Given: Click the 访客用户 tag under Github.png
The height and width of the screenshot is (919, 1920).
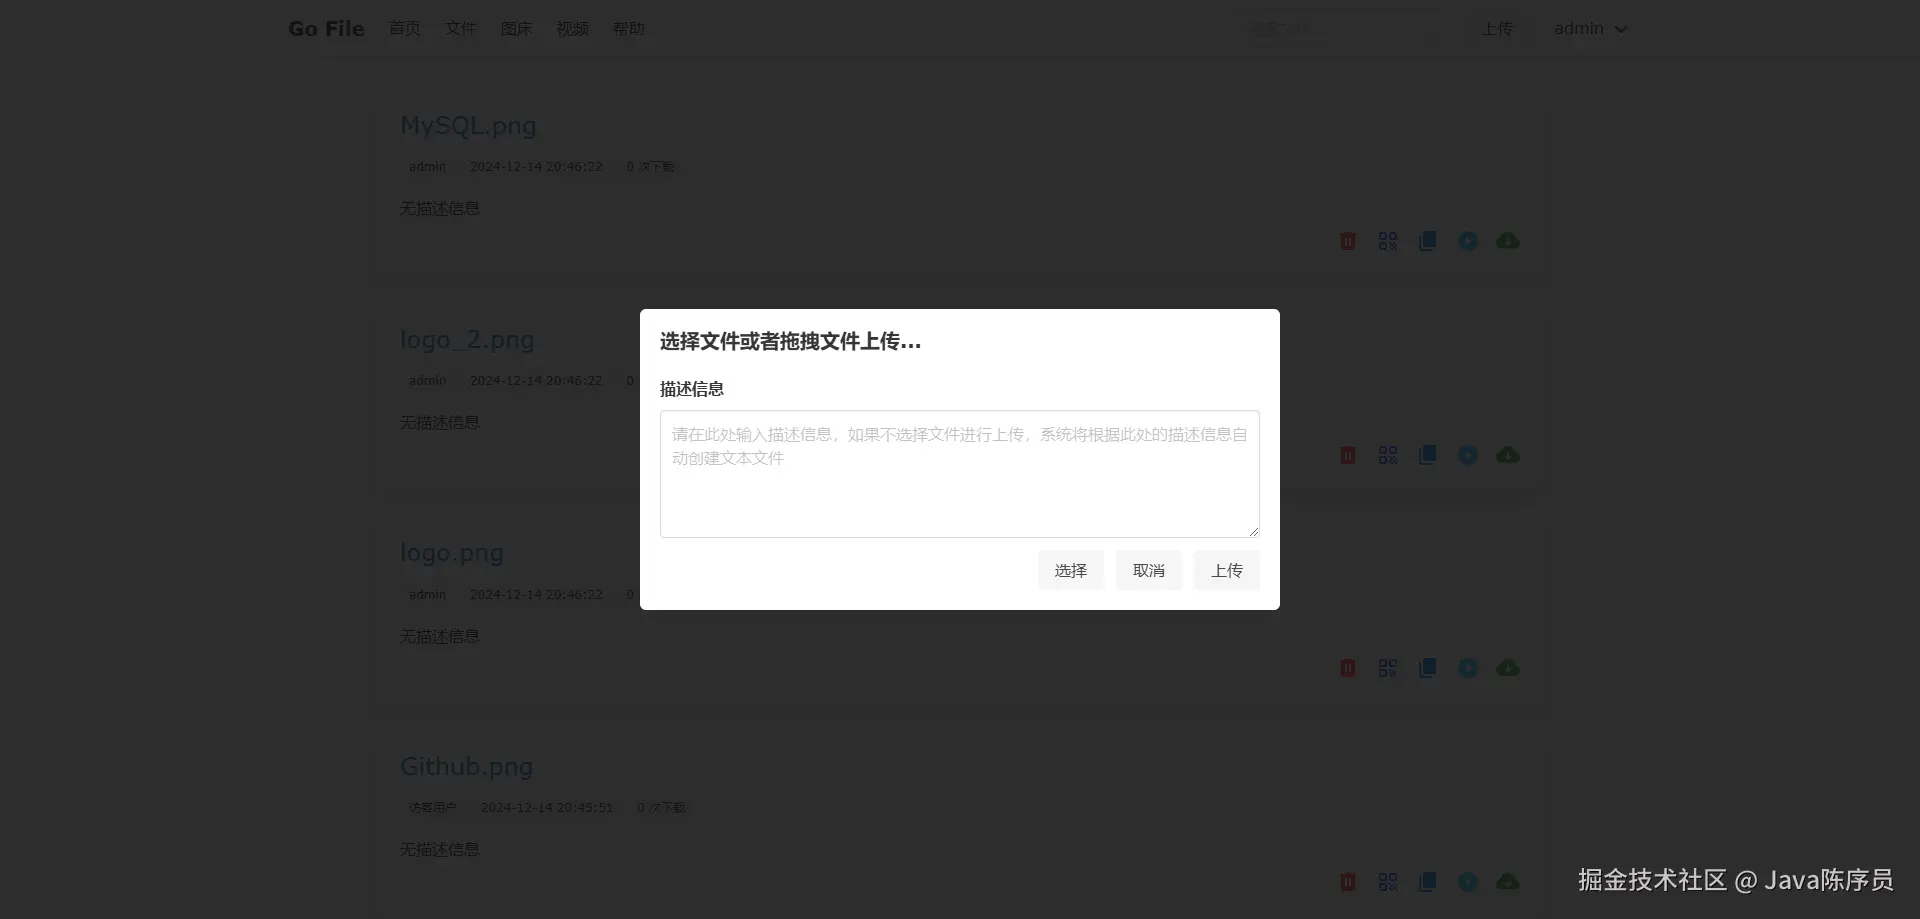Looking at the screenshot, I should pos(433,808).
